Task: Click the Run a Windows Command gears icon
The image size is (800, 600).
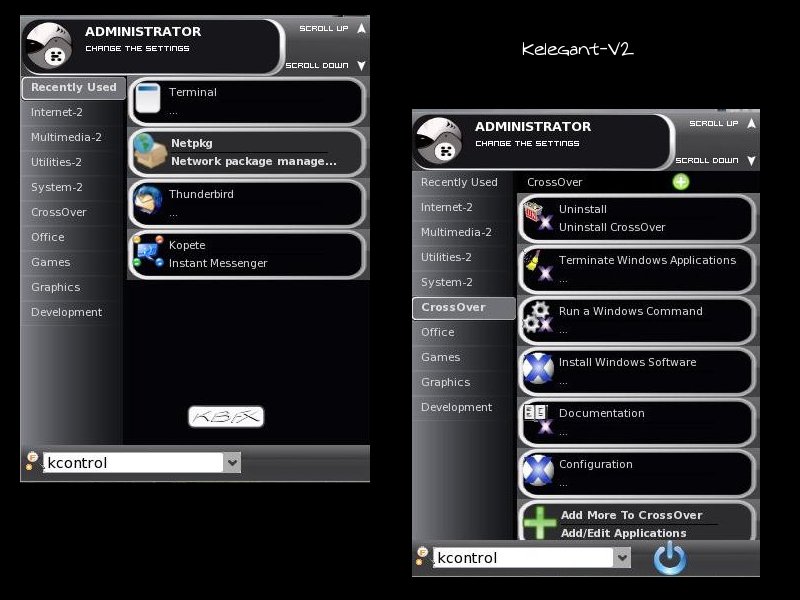Action: click(538, 317)
